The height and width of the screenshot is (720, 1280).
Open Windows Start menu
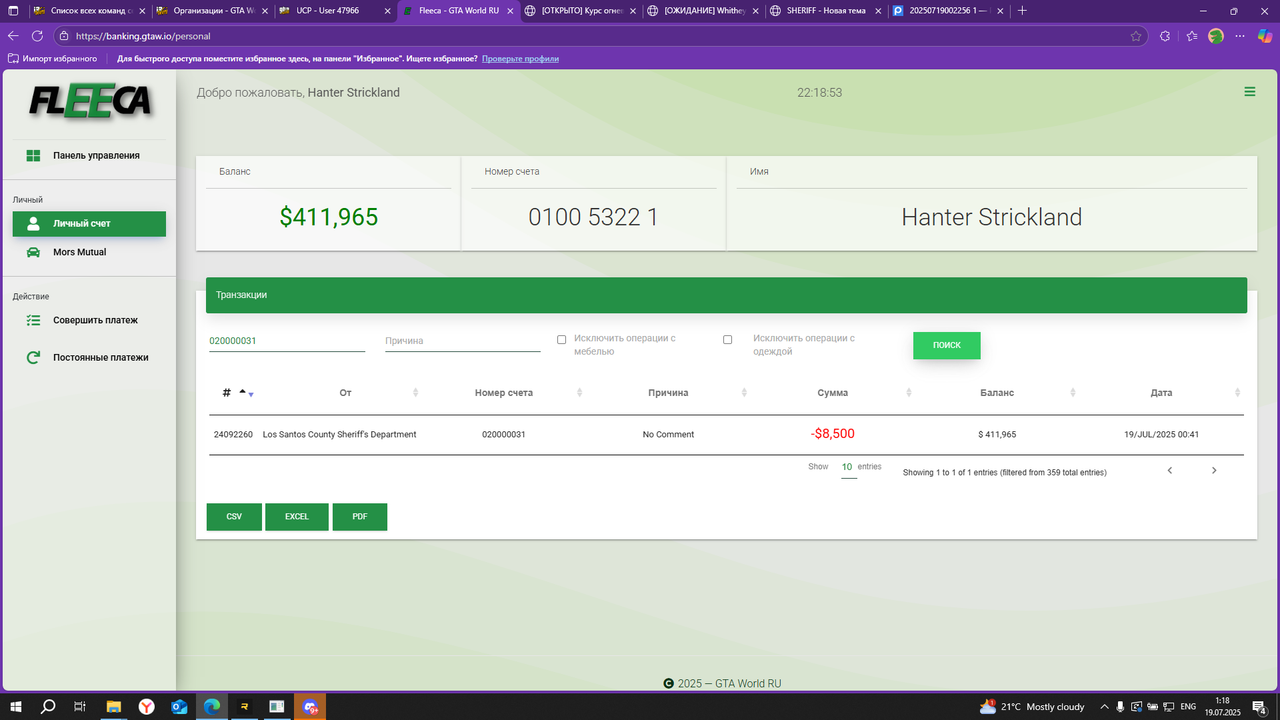[16, 707]
